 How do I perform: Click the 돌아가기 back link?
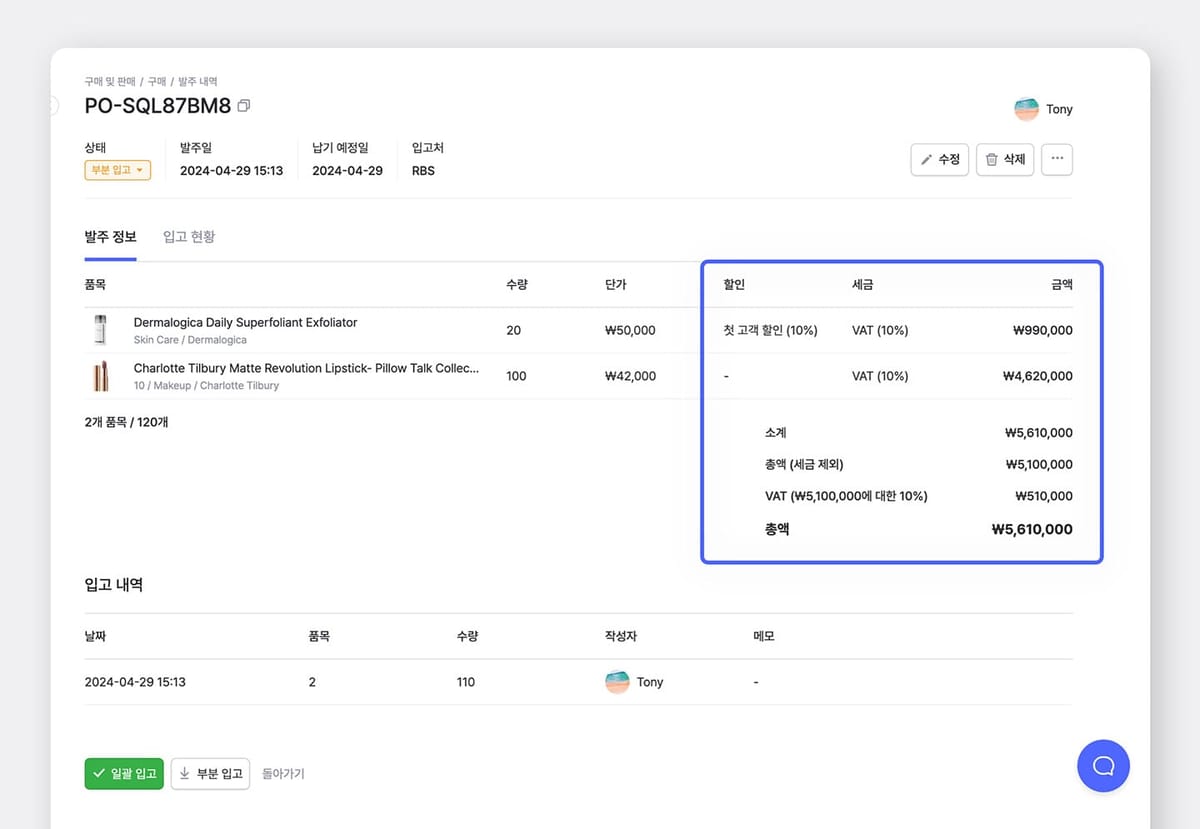click(283, 773)
